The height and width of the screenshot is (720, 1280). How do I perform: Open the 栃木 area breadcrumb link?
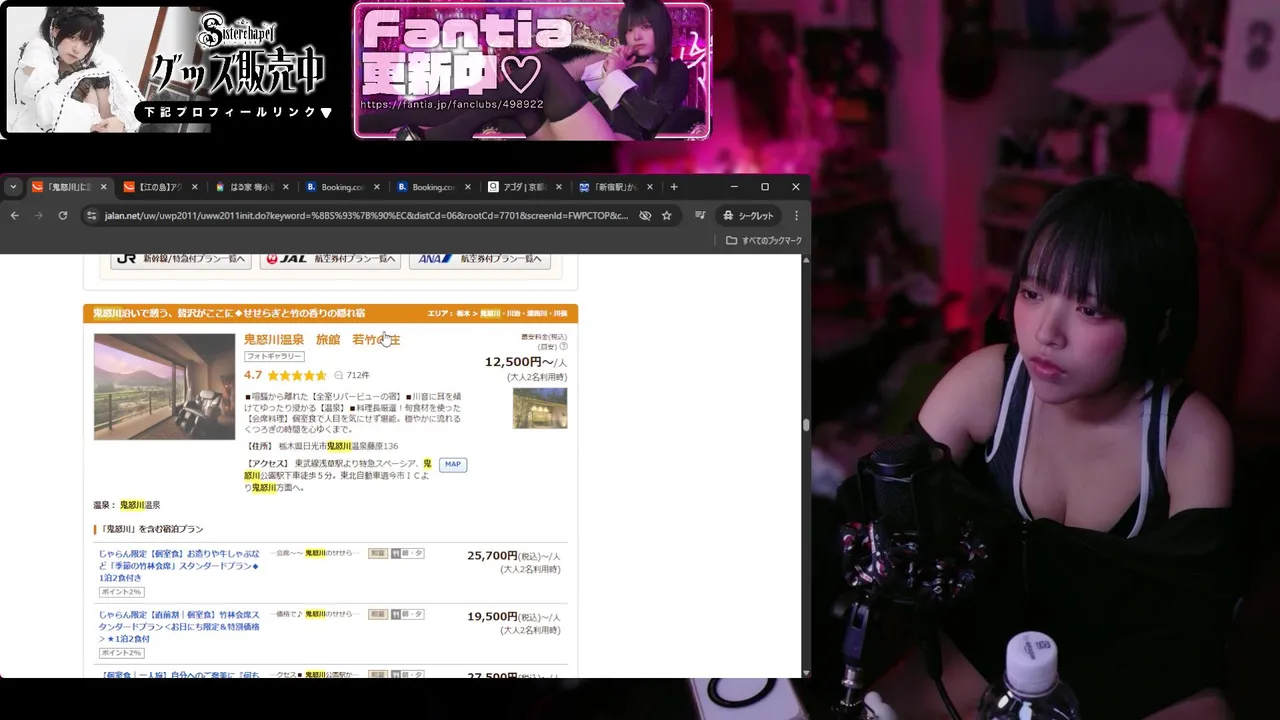pyautogui.click(x=464, y=314)
